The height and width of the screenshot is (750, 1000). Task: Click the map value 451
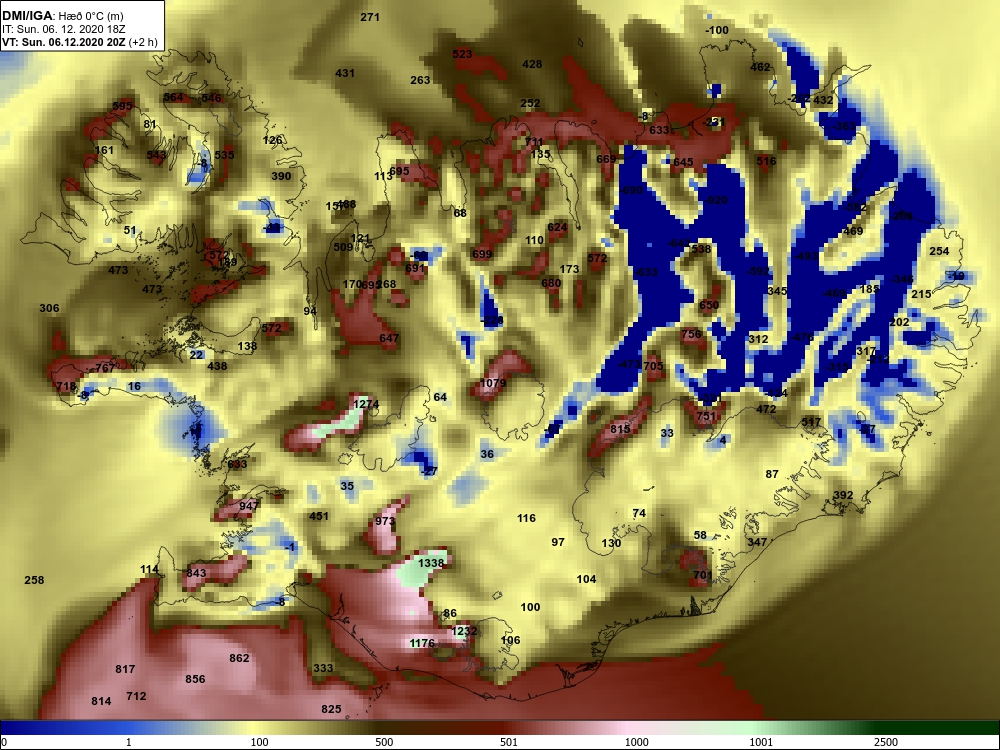(x=319, y=516)
